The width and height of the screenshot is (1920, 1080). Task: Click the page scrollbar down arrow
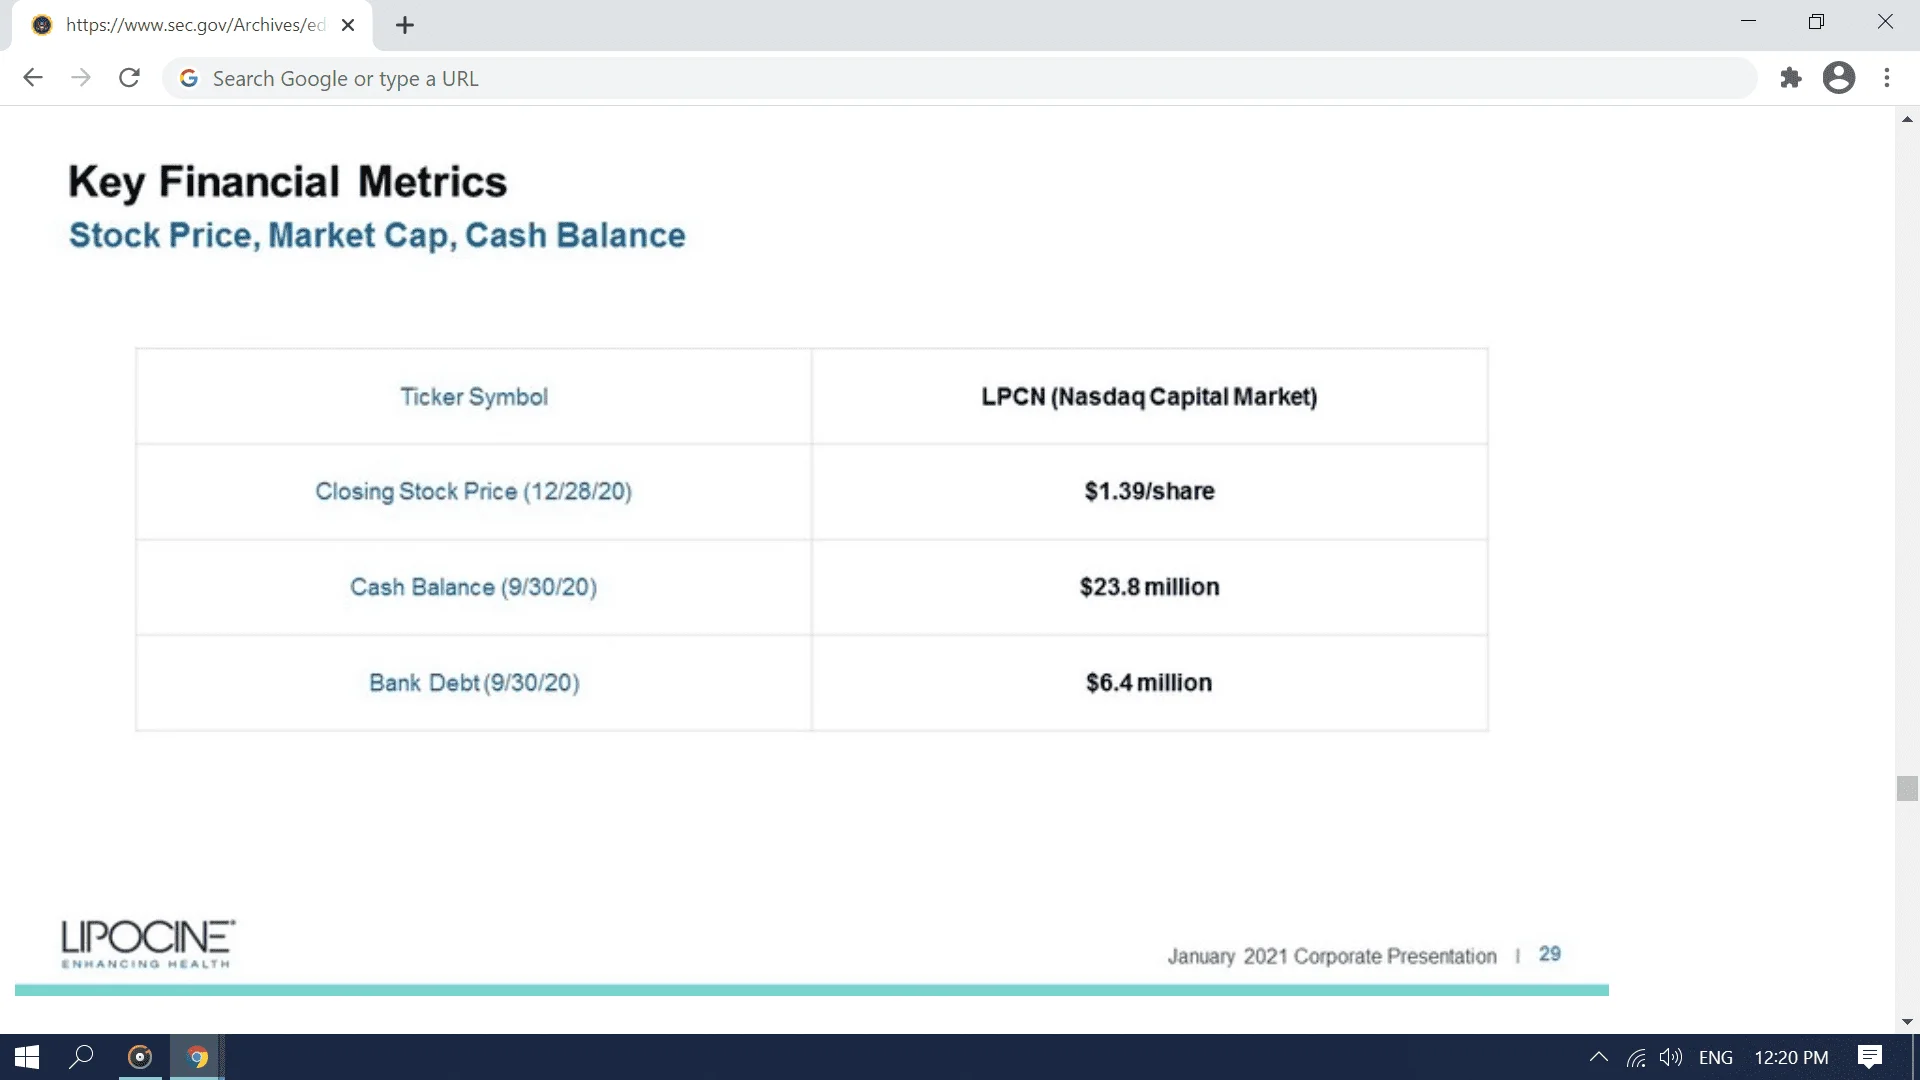[1907, 1021]
